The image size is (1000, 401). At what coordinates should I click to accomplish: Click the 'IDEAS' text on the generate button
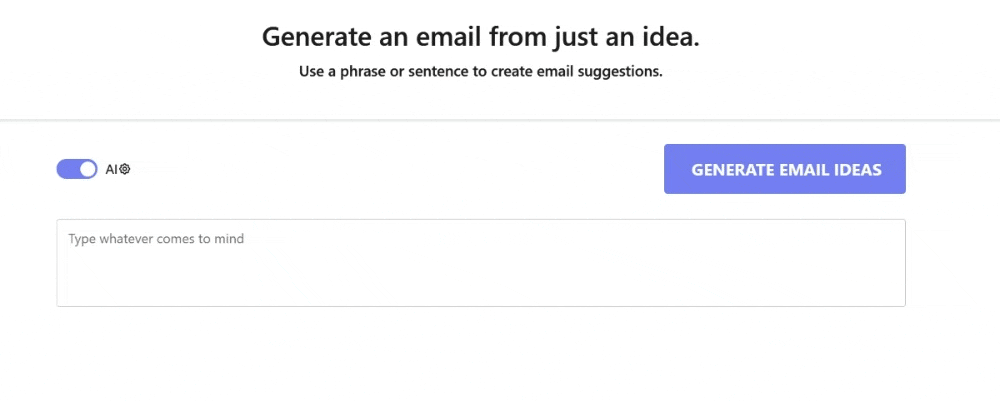click(x=856, y=170)
